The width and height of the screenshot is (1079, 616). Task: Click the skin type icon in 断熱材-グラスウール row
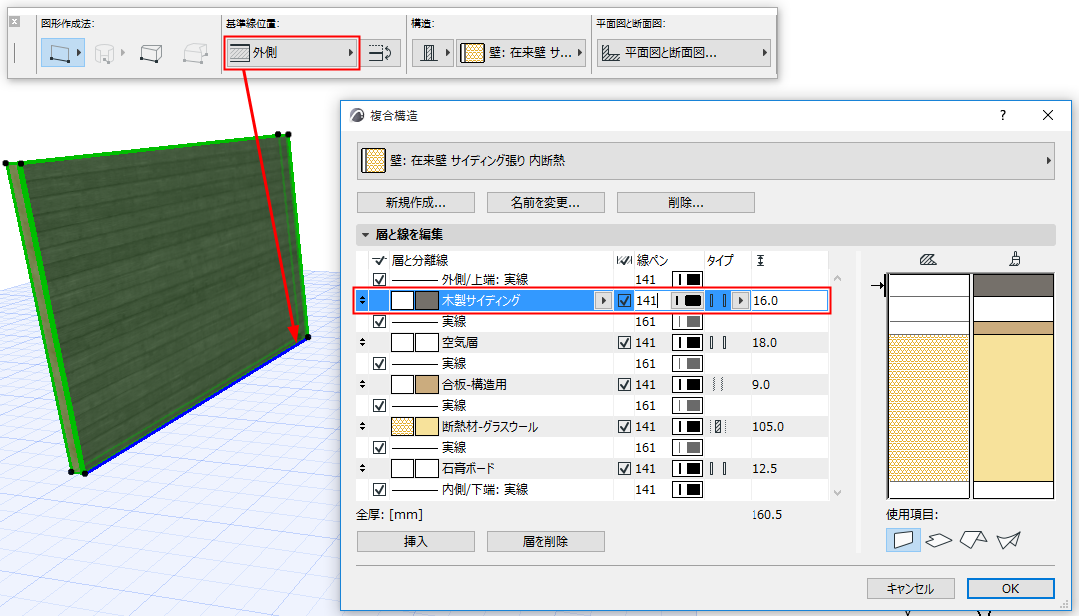[x=718, y=427]
